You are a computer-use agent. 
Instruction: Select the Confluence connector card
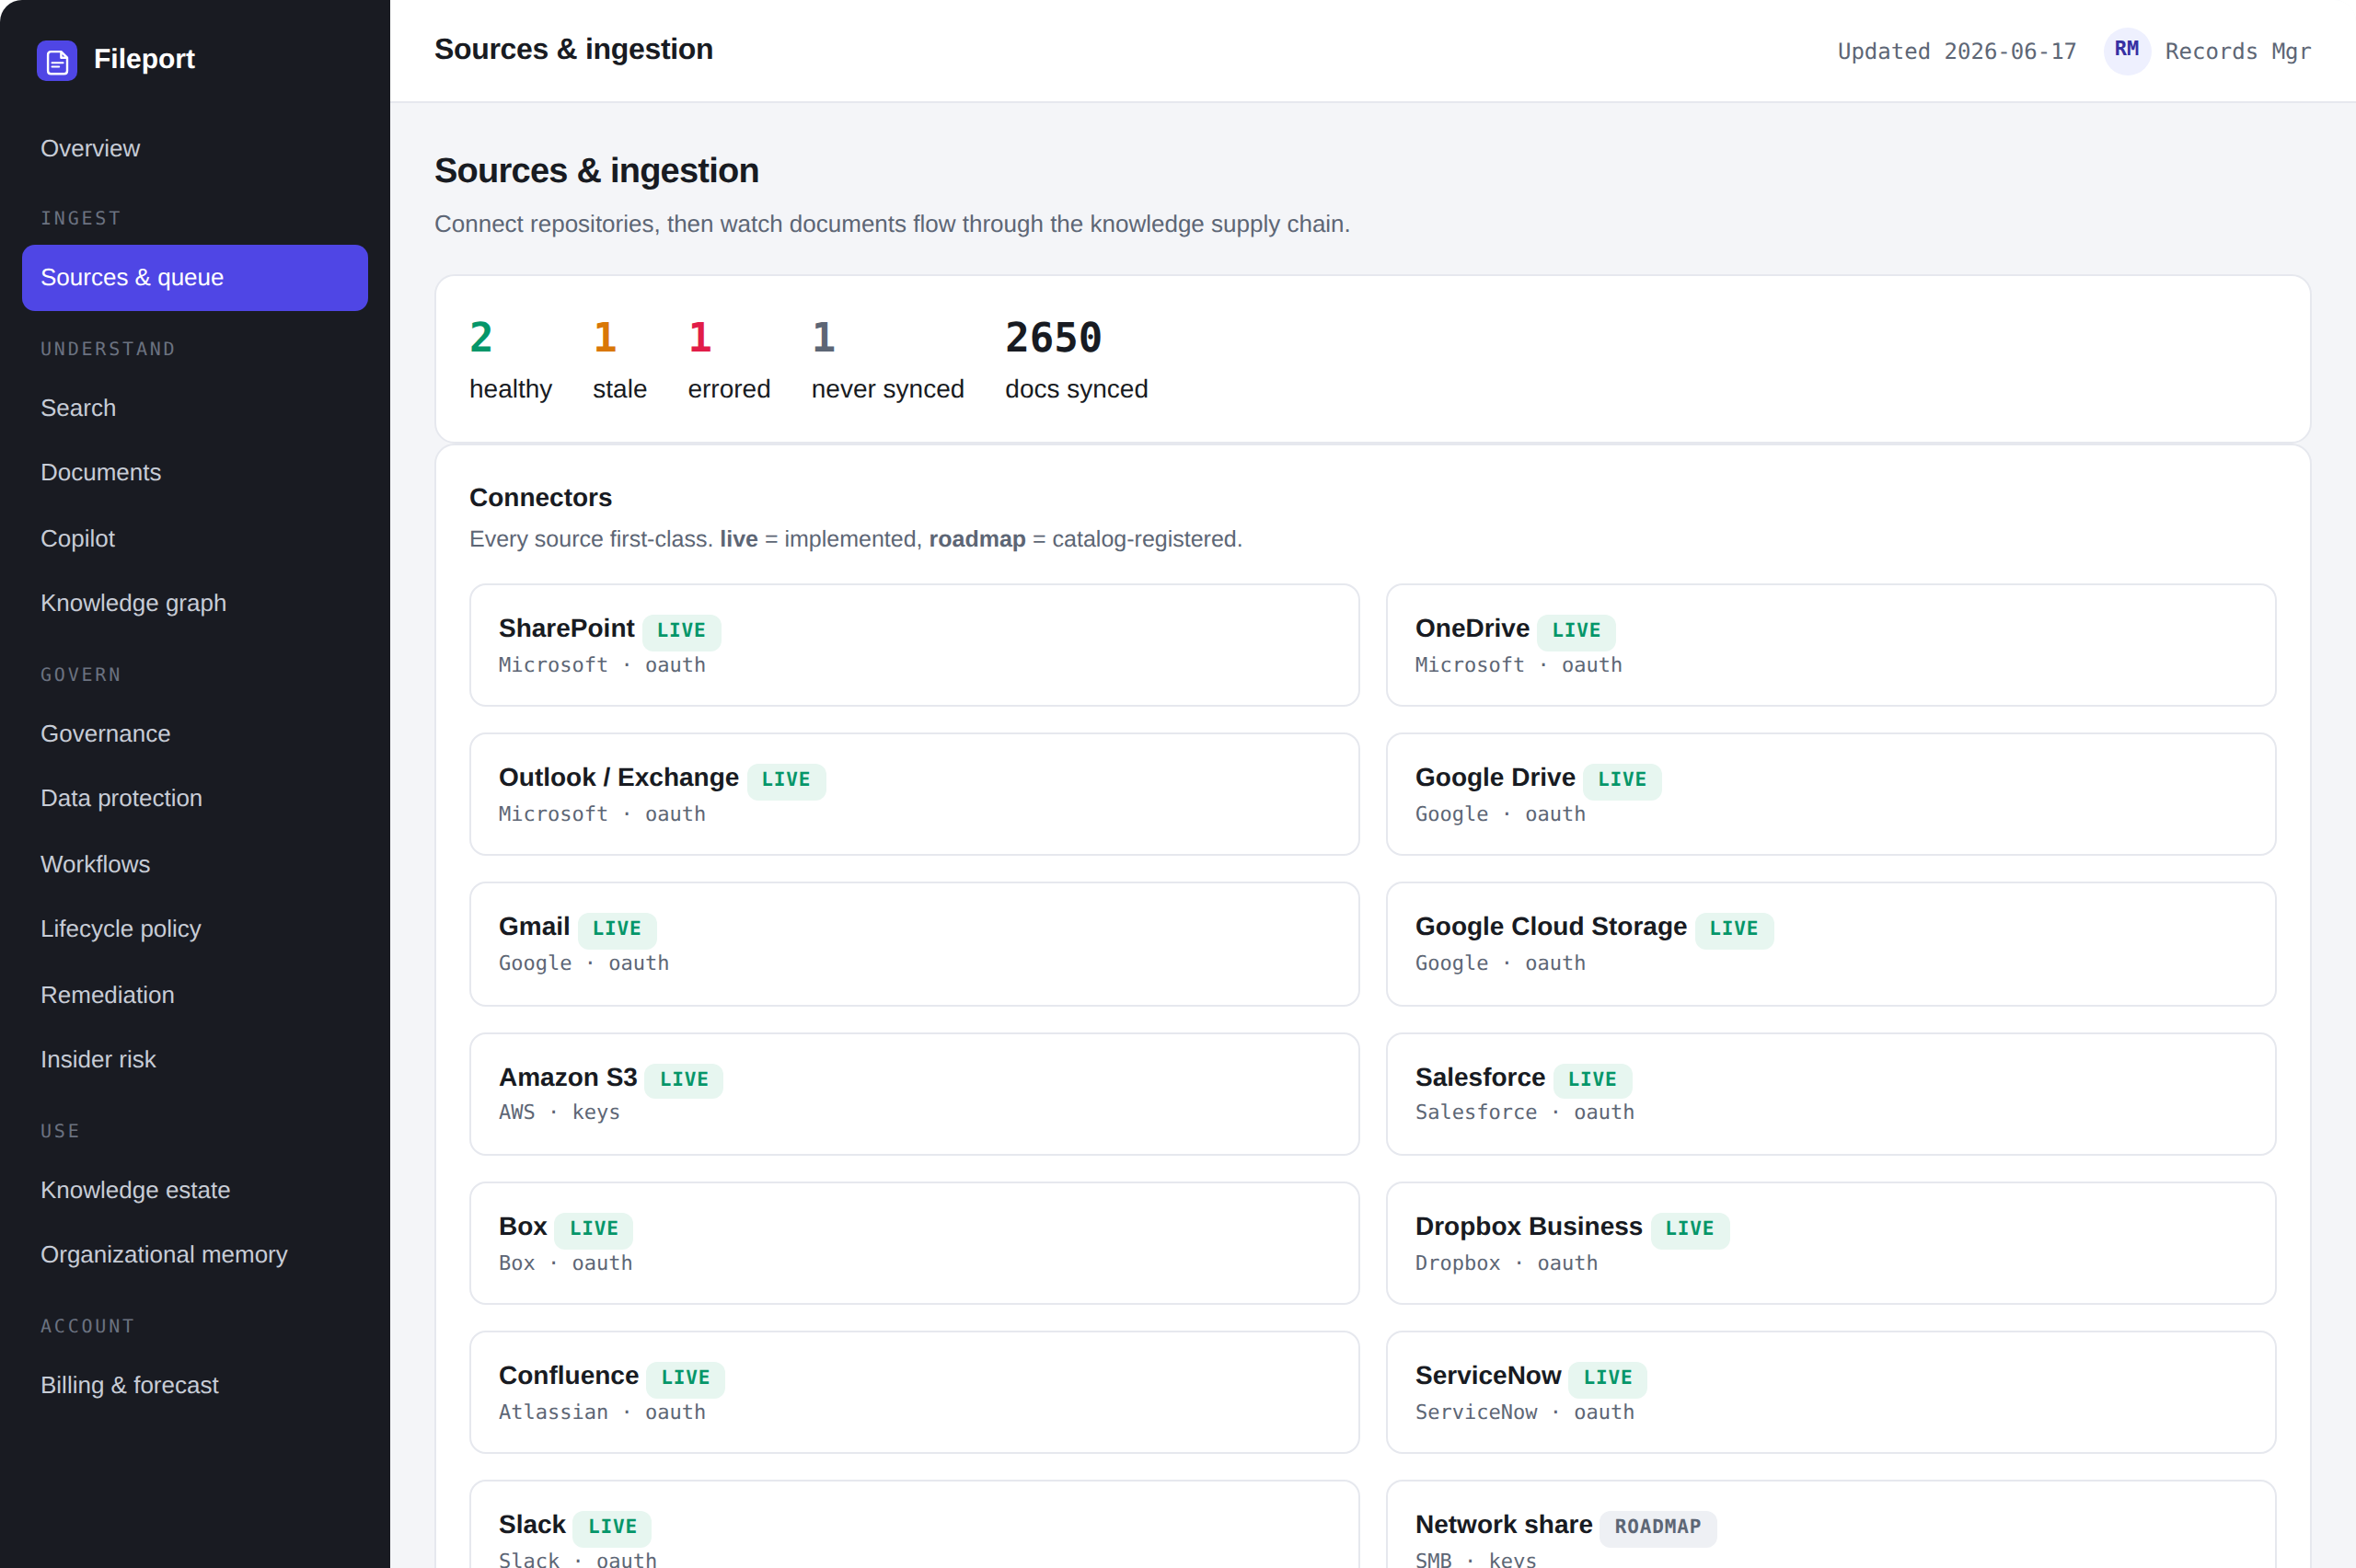(914, 1392)
